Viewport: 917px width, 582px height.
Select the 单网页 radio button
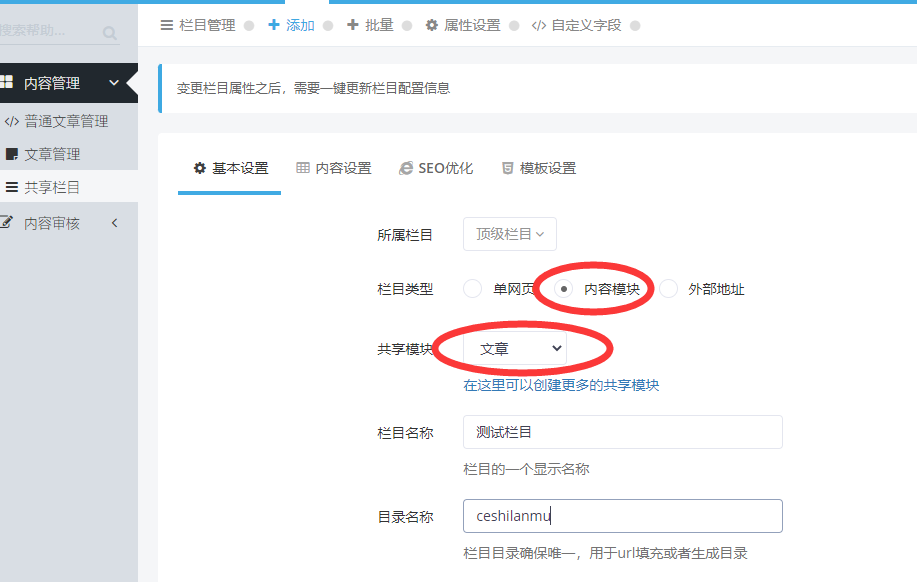473,288
